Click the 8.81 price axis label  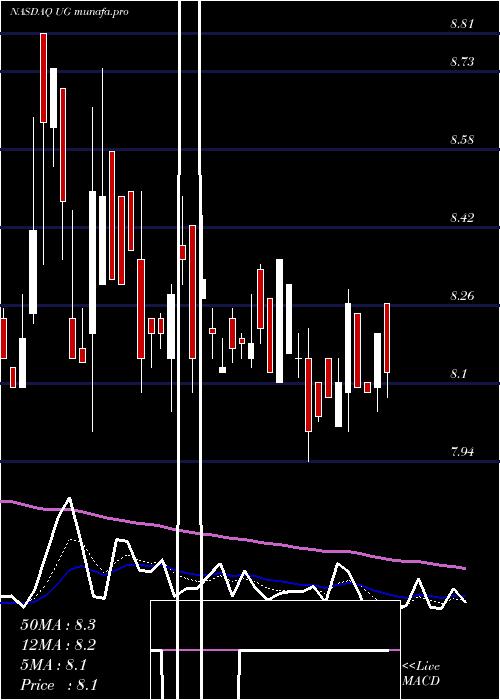(462, 24)
